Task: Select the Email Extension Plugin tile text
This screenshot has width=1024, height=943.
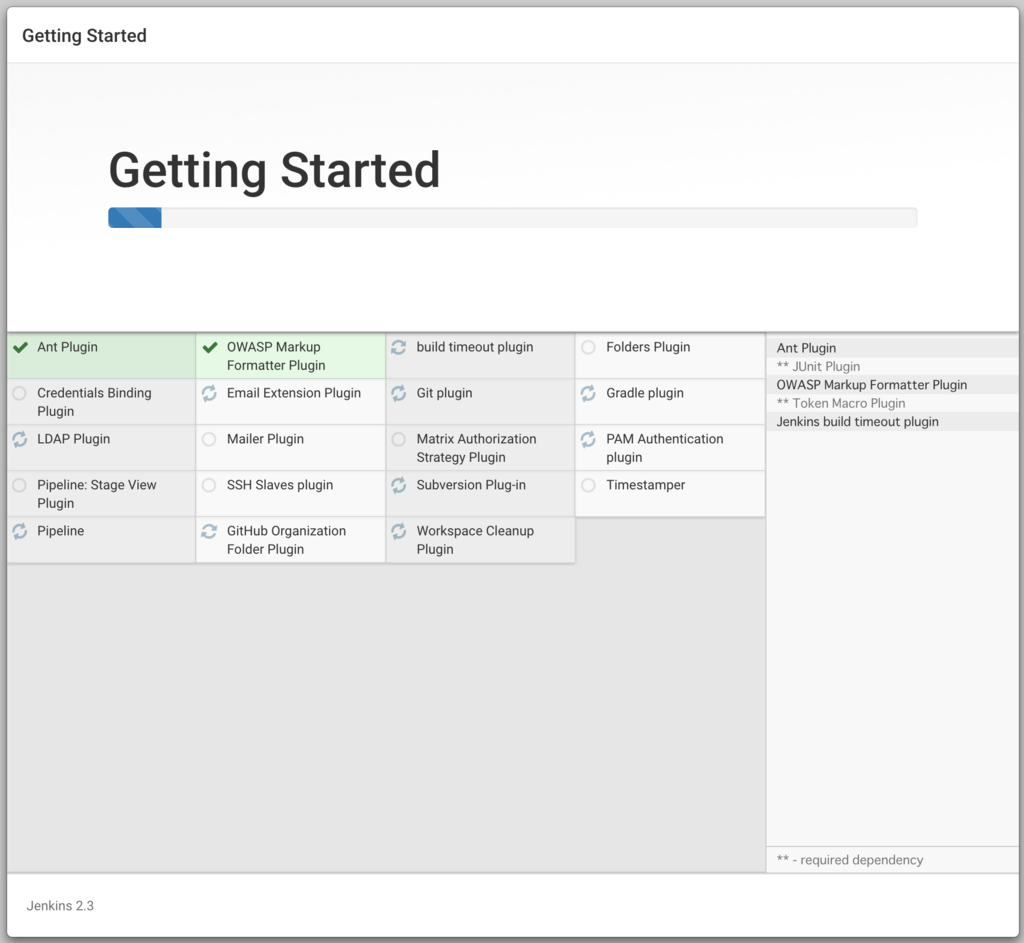Action: coord(294,393)
